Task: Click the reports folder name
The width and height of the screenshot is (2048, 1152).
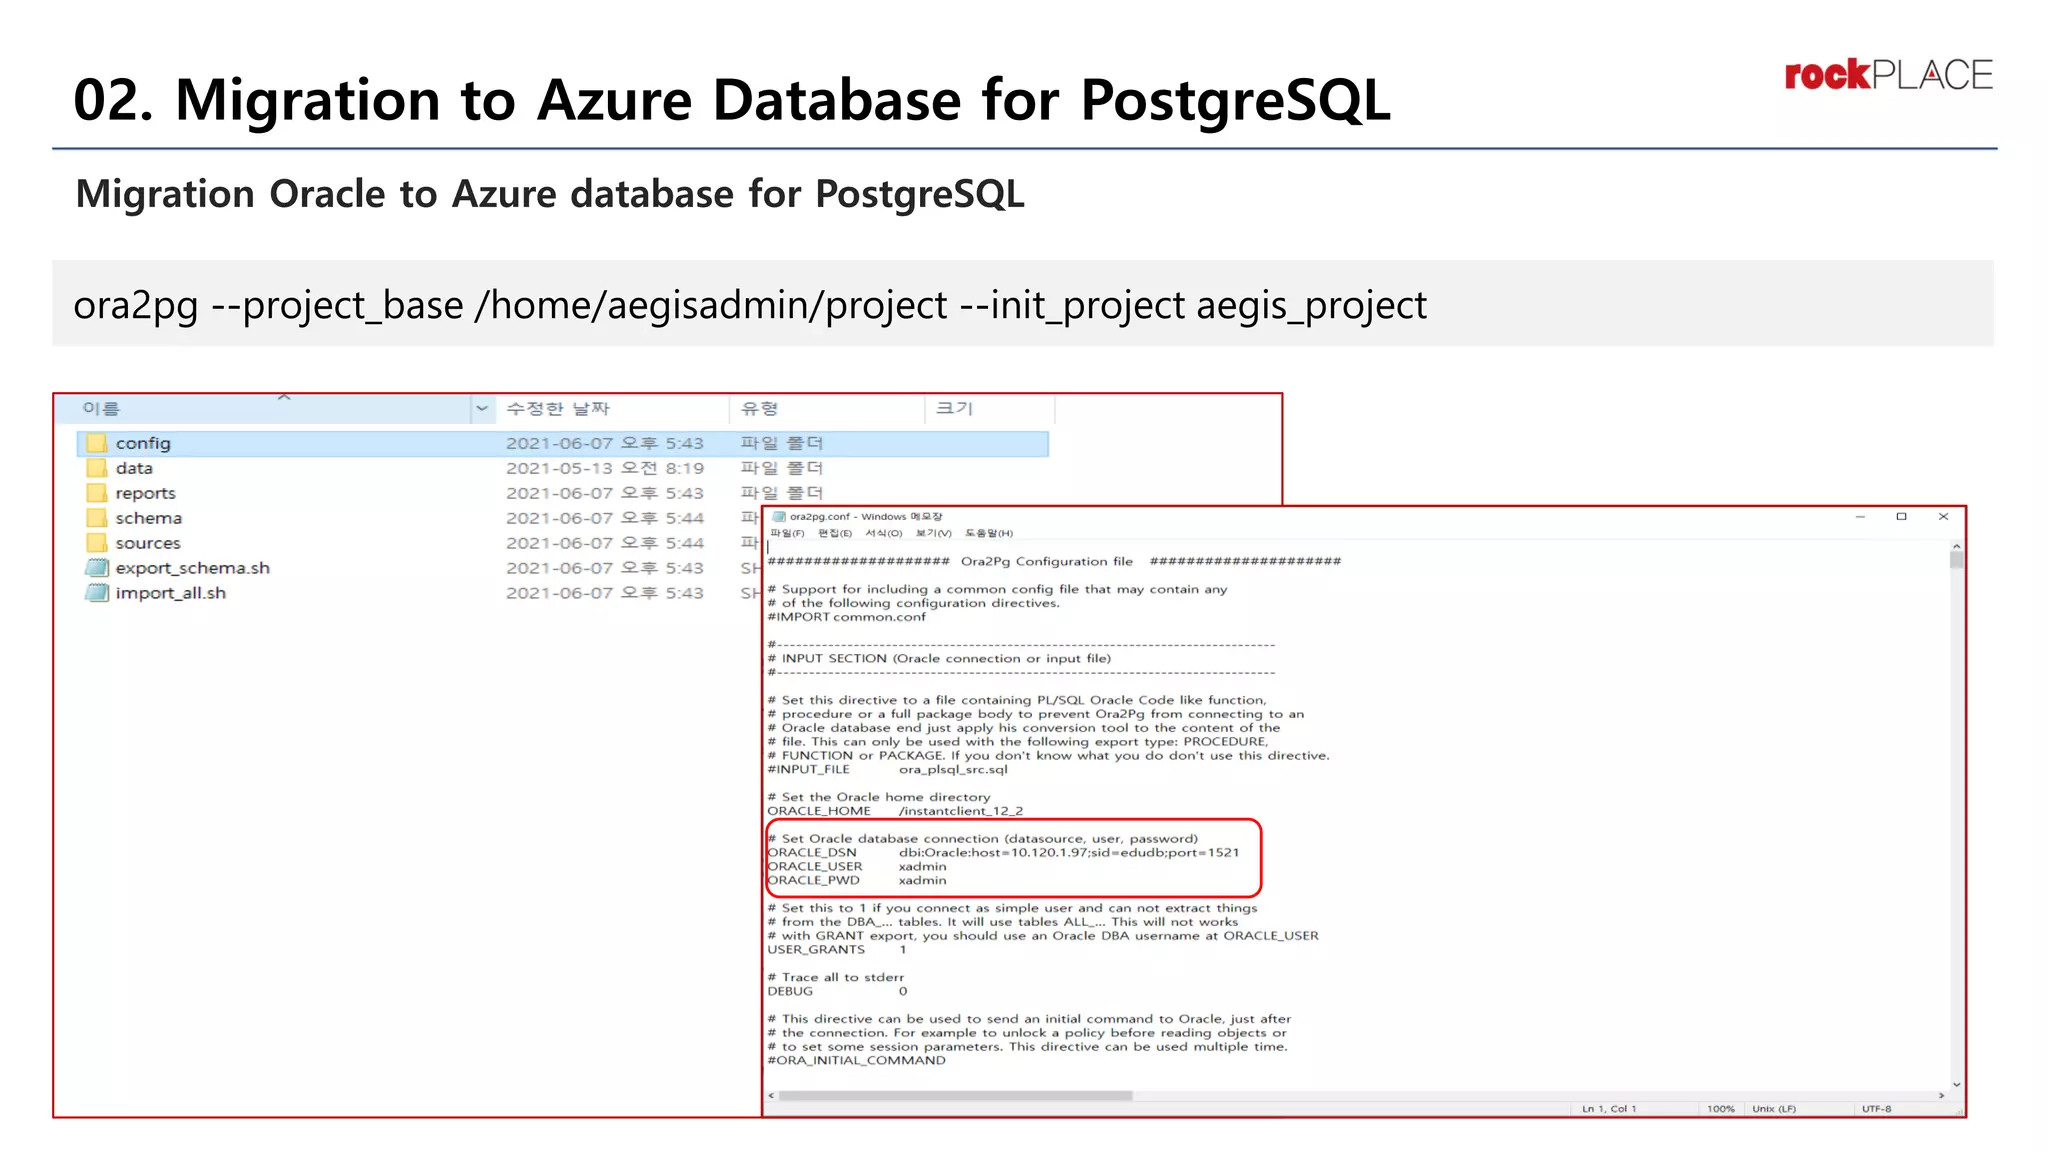Action: coord(145,493)
